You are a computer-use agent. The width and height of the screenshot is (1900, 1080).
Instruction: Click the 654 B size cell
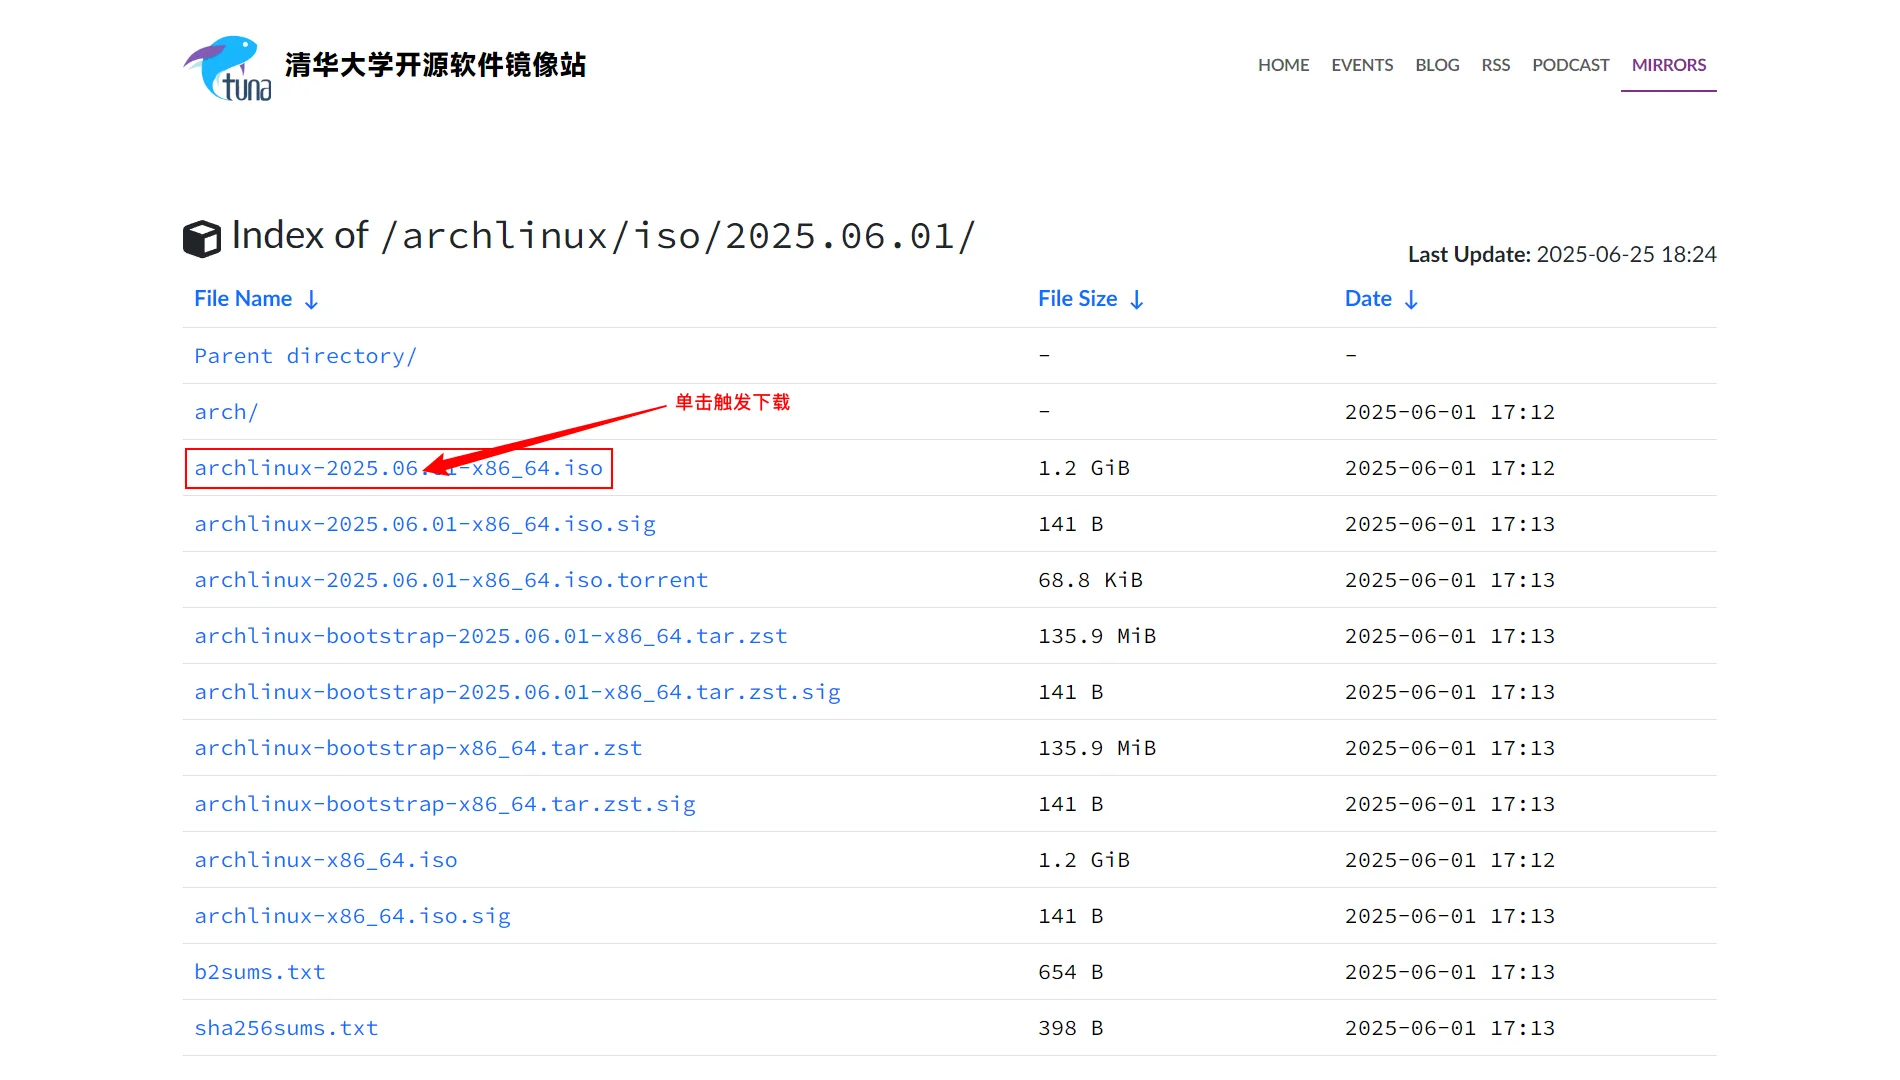coord(1070,972)
